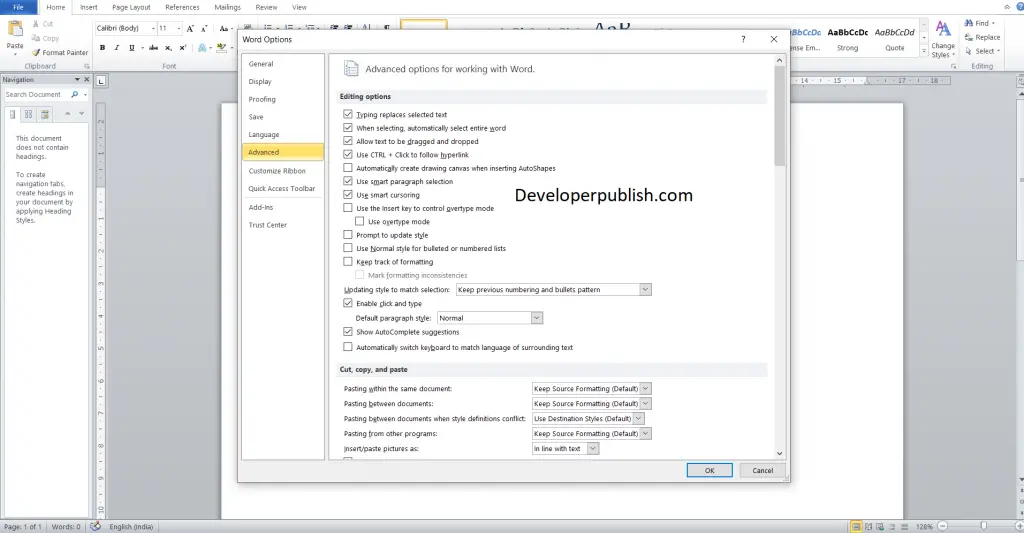Toggle Allow text to be dragged and dropped
The image size is (1024, 533).
(347, 141)
